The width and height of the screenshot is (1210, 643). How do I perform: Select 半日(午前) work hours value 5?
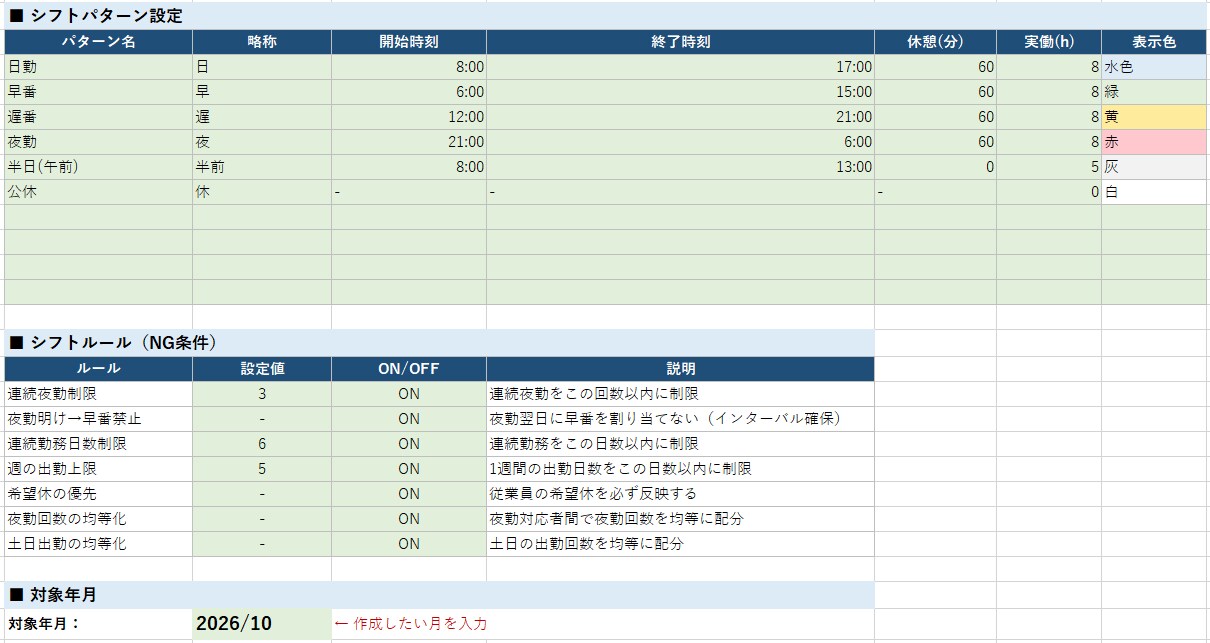click(x=1049, y=167)
